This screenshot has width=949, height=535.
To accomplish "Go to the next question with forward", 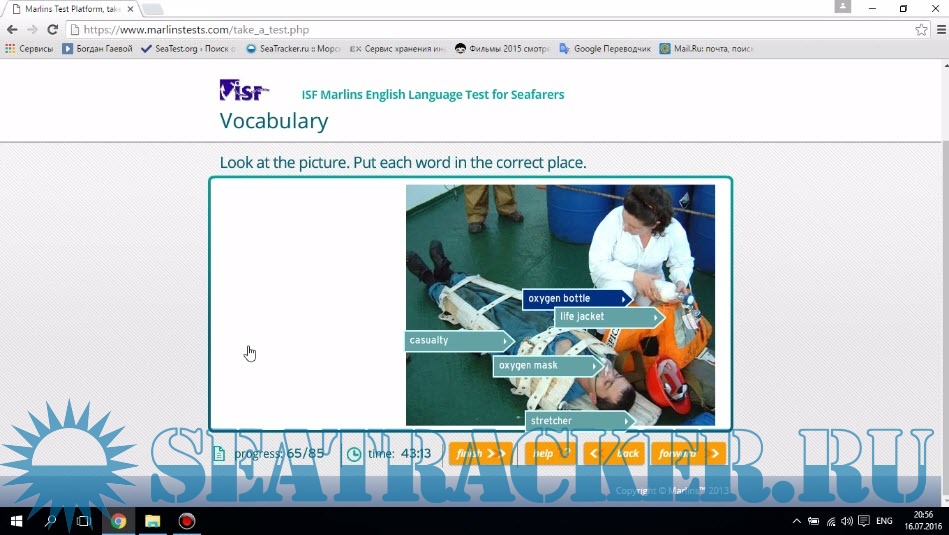I will click(x=687, y=454).
